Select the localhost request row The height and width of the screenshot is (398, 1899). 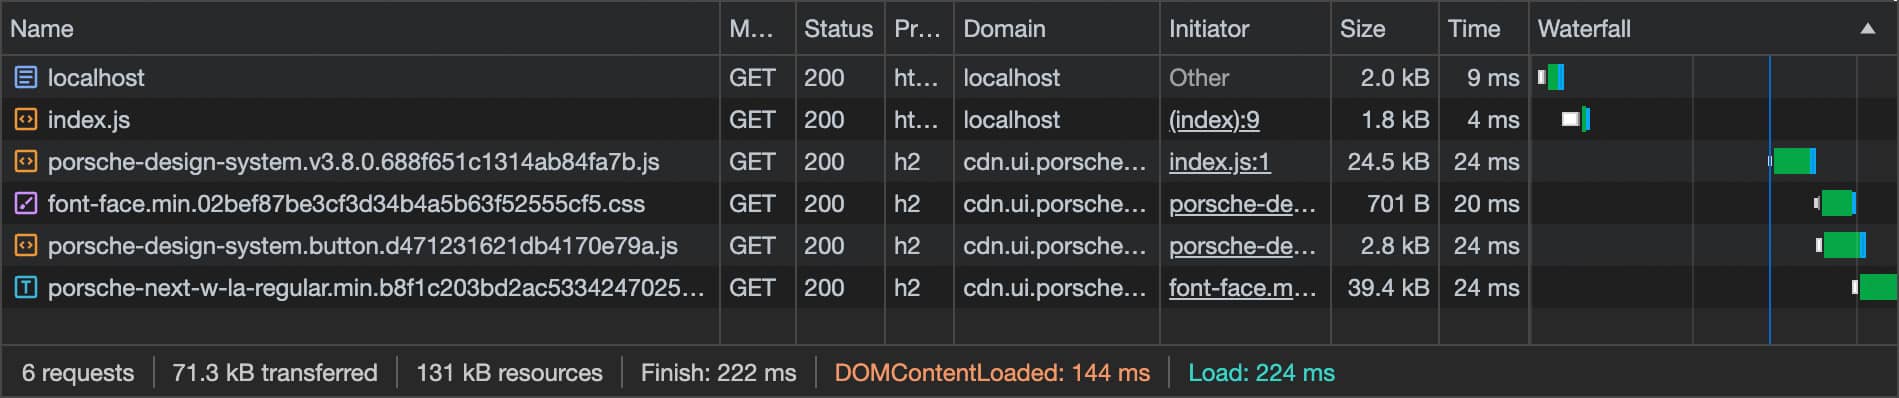949,77
